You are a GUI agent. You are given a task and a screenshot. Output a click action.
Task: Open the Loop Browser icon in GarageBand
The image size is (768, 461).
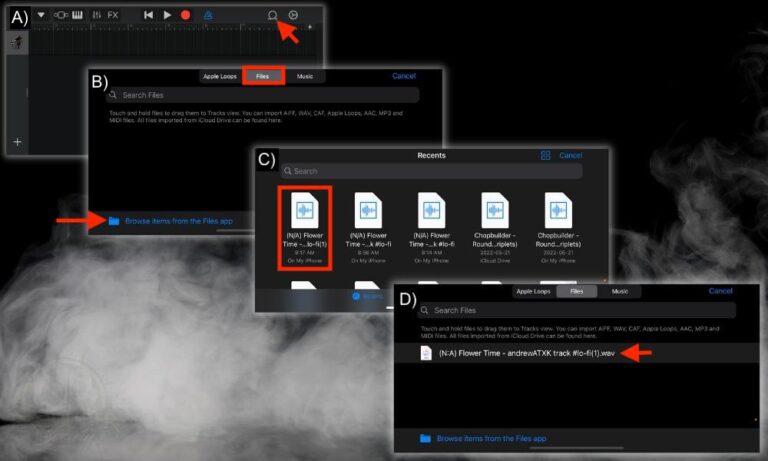pyautogui.click(x=272, y=15)
